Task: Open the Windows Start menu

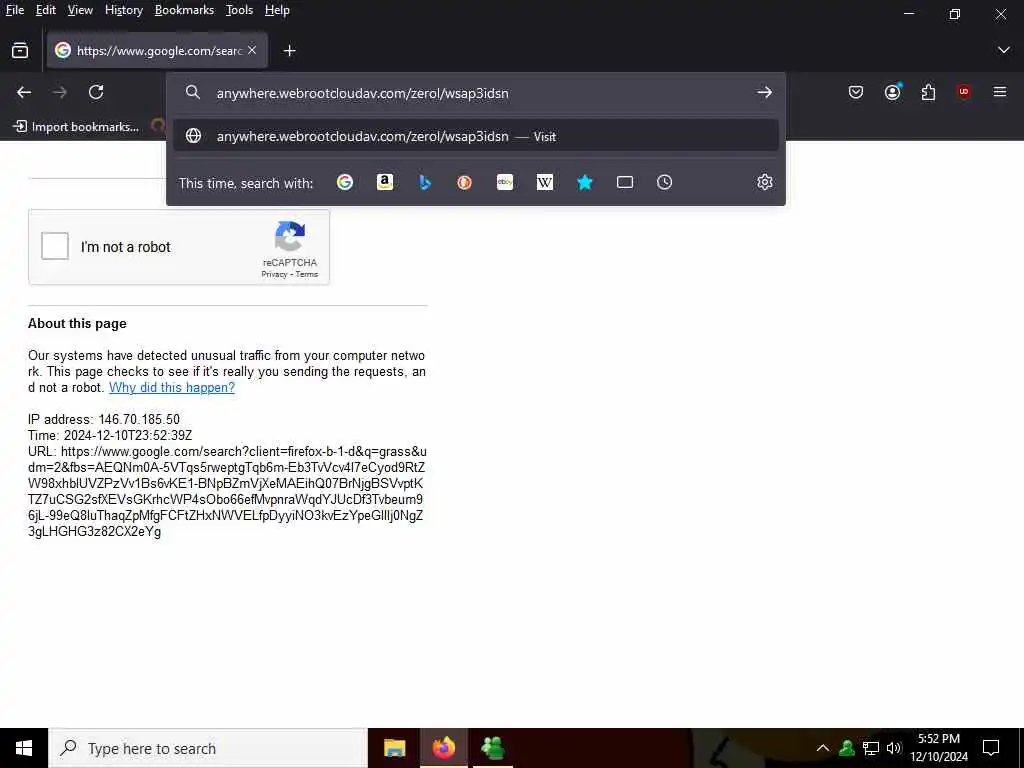Action: pos(24,748)
